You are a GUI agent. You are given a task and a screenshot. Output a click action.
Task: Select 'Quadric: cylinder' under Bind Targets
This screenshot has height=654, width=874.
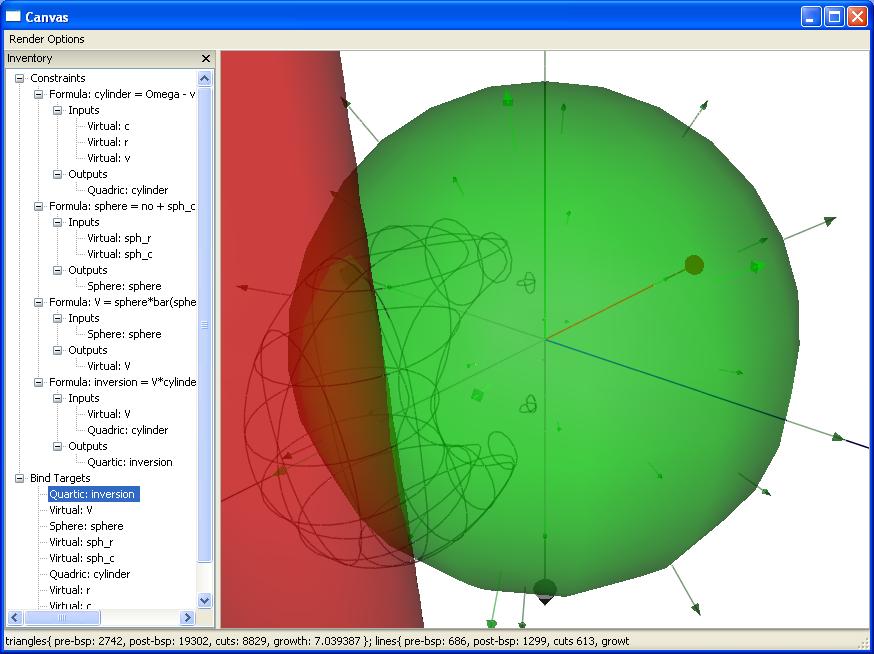(x=90, y=574)
